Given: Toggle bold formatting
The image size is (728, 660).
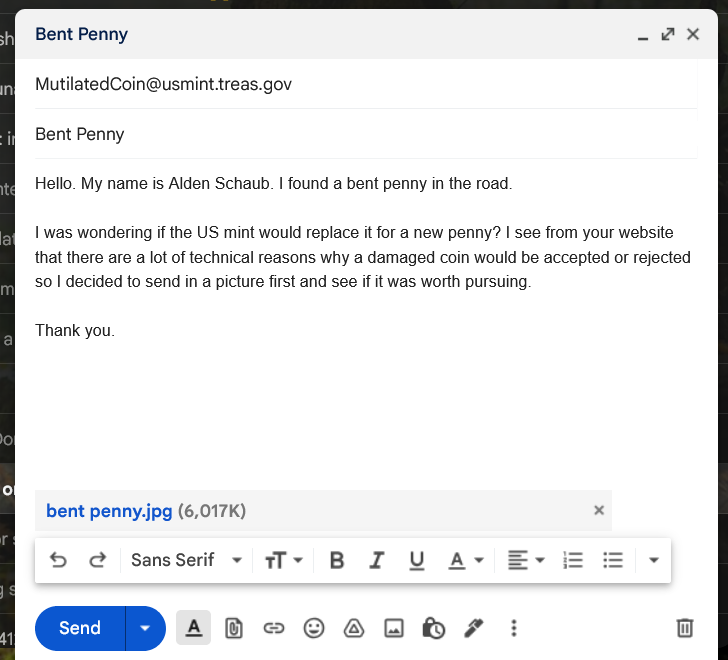Looking at the screenshot, I should [x=337, y=560].
